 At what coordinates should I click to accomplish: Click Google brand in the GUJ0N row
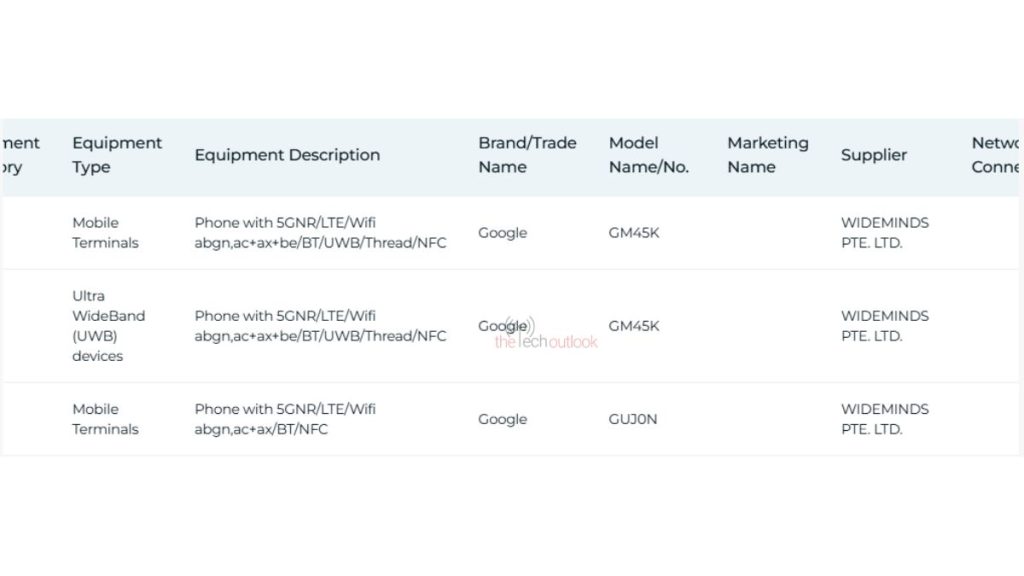pyautogui.click(x=502, y=419)
